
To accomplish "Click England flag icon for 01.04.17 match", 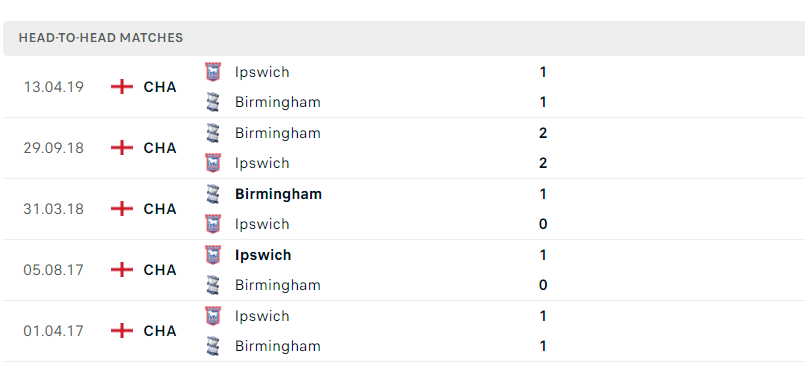I will (x=122, y=331).
